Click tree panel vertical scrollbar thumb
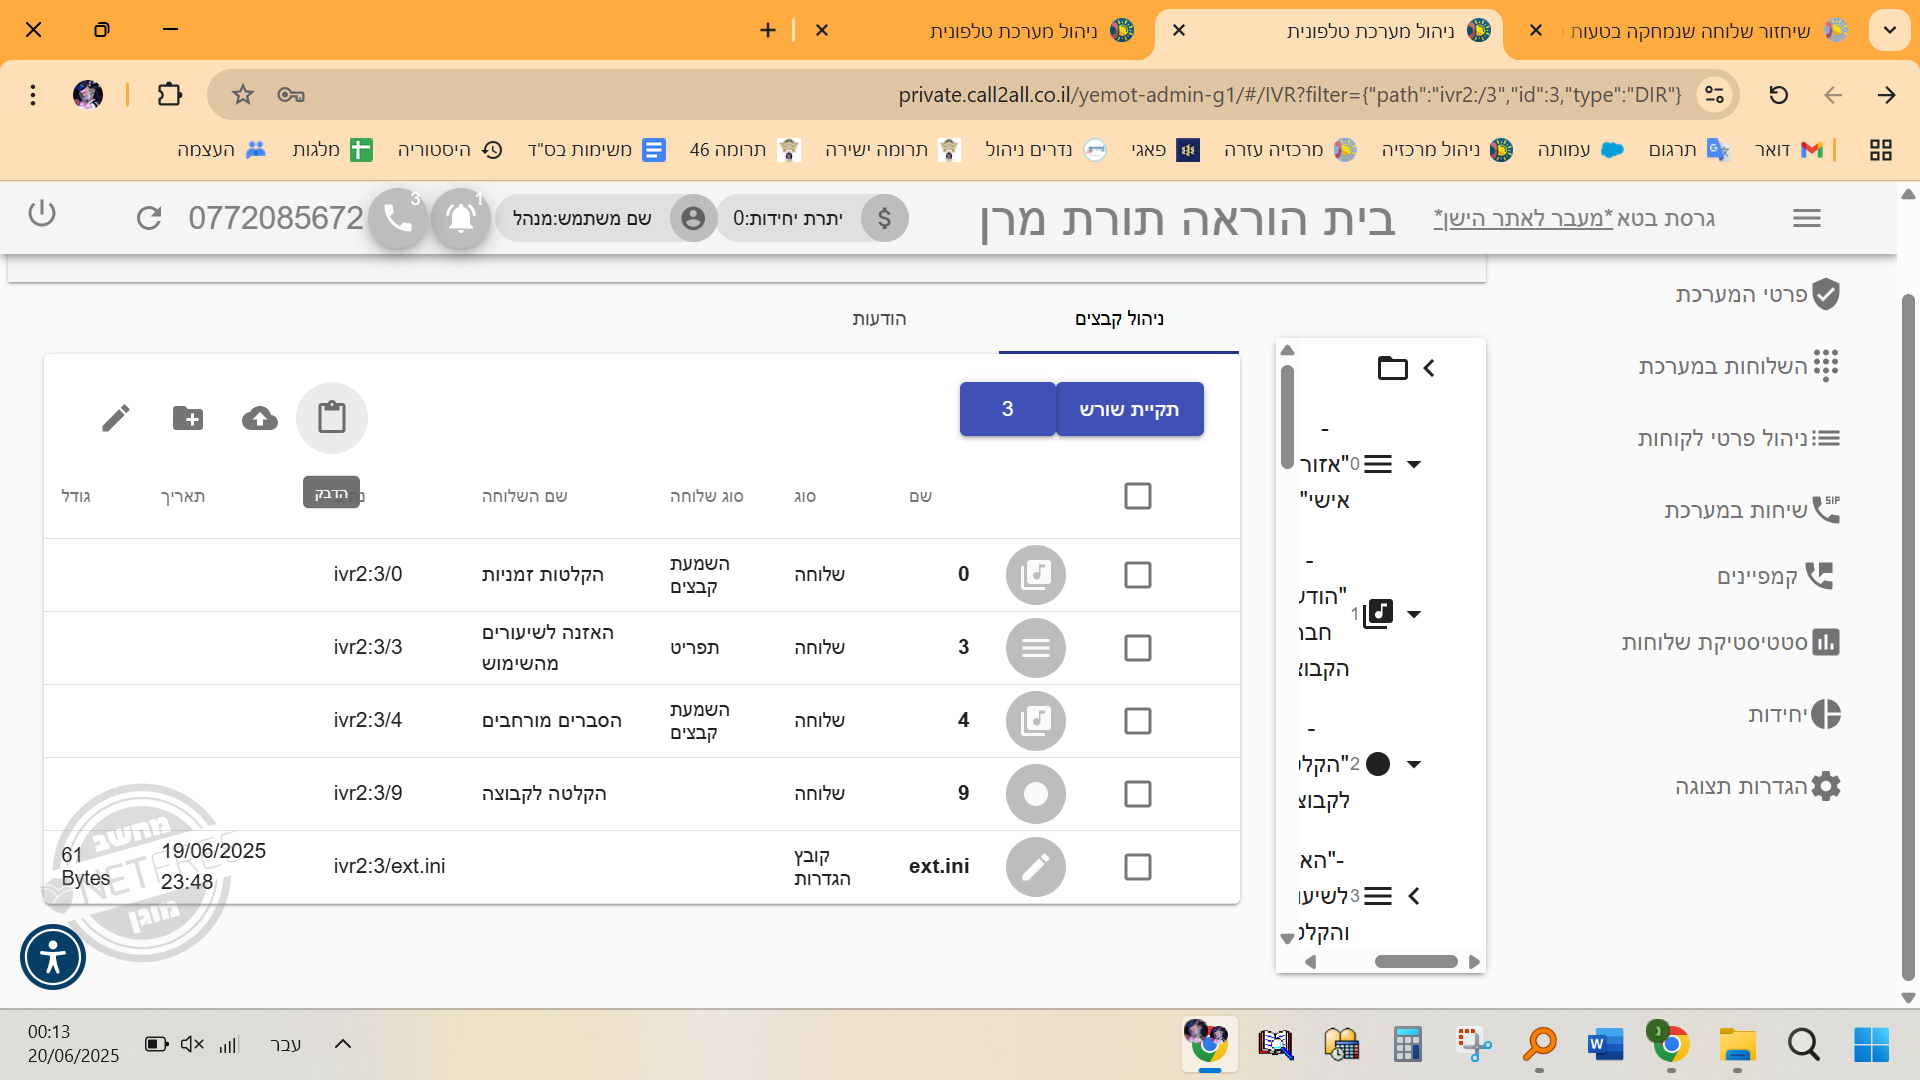This screenshot has width=1920, height=1080. click(x=1288, y=416)
